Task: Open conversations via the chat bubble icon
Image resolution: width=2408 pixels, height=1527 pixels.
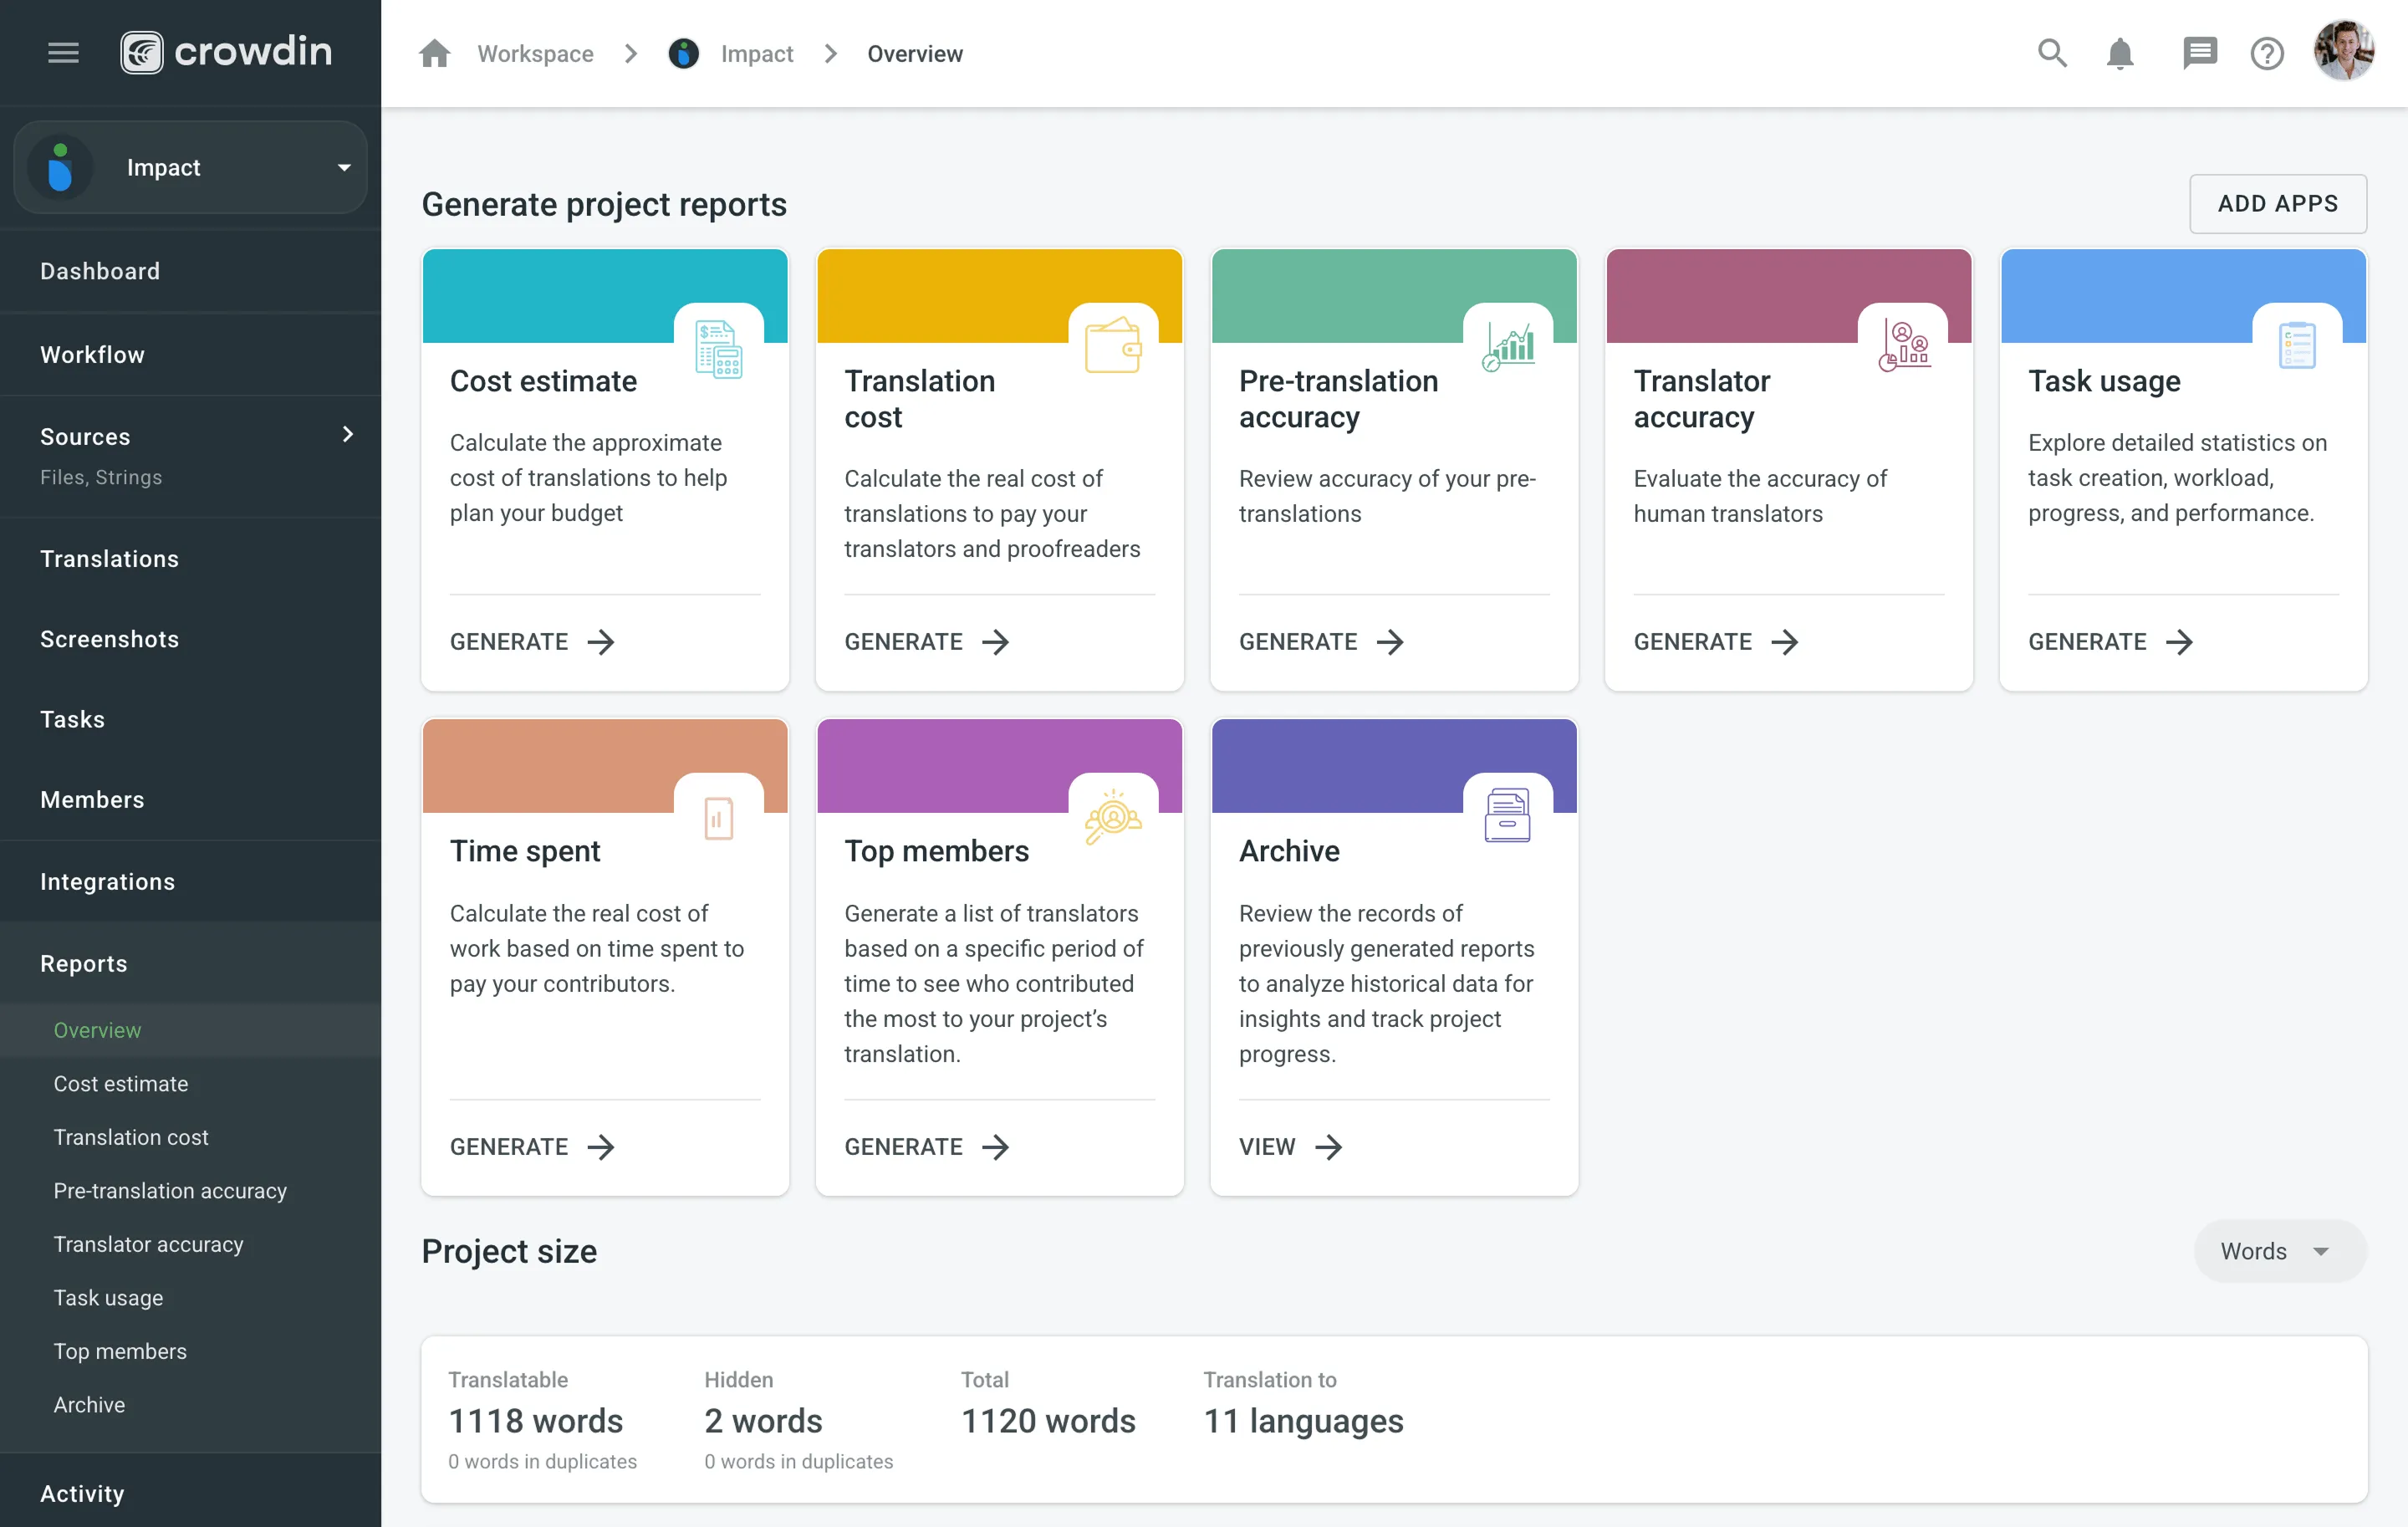Action: pyautogui.click(x=2198, y=53)
